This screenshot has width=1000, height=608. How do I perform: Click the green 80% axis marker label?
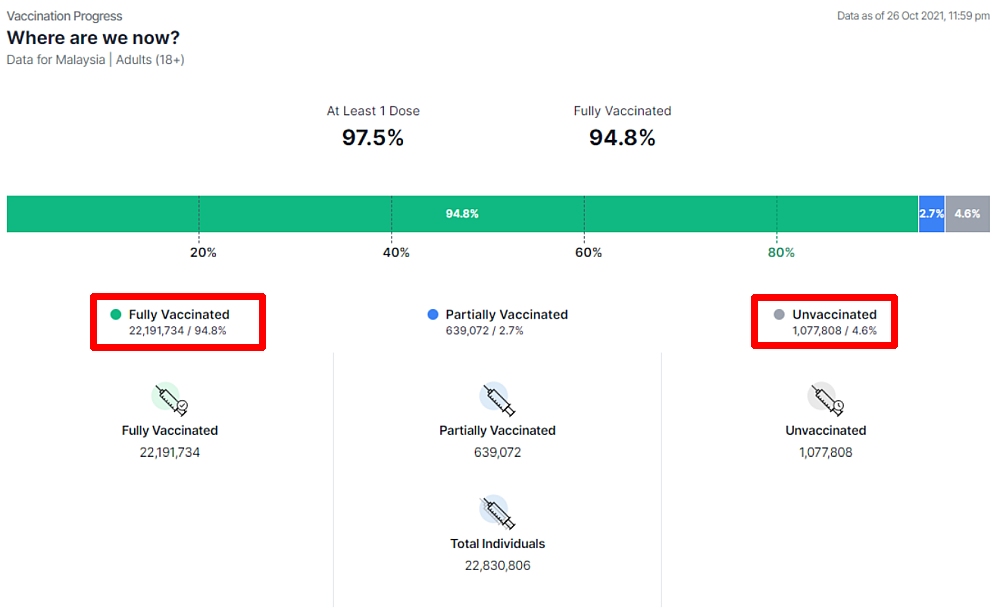pos(781,253)
